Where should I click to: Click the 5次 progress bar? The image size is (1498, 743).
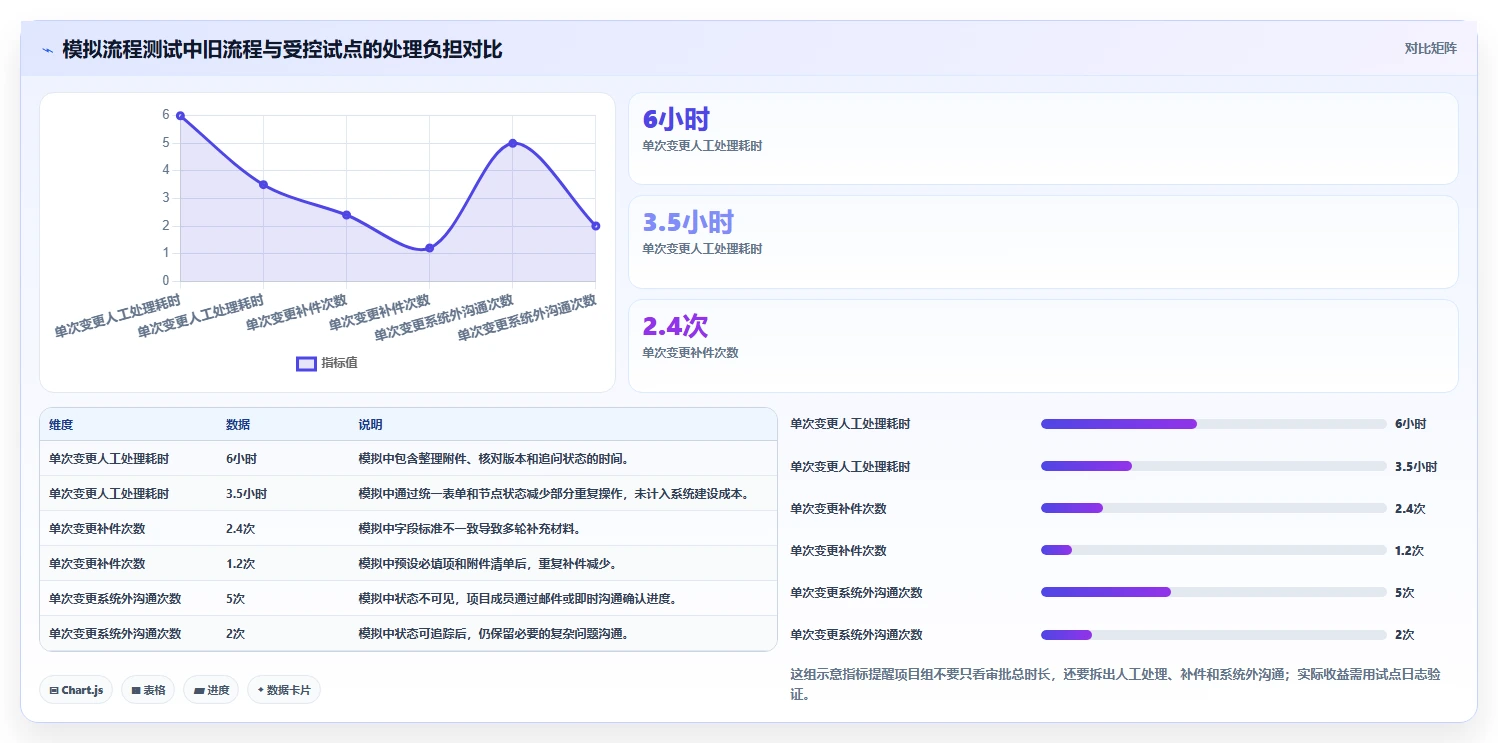1214,592
